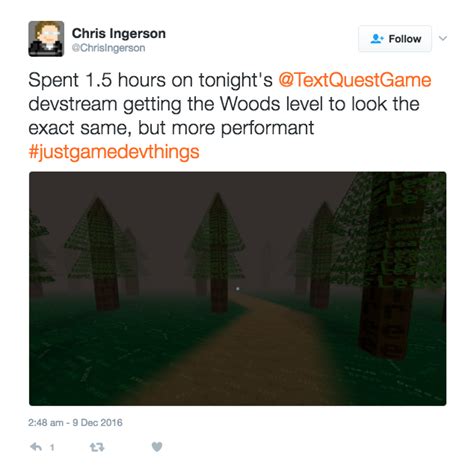
Task: Select the tweet text about devstream
Action: (230, 116)
